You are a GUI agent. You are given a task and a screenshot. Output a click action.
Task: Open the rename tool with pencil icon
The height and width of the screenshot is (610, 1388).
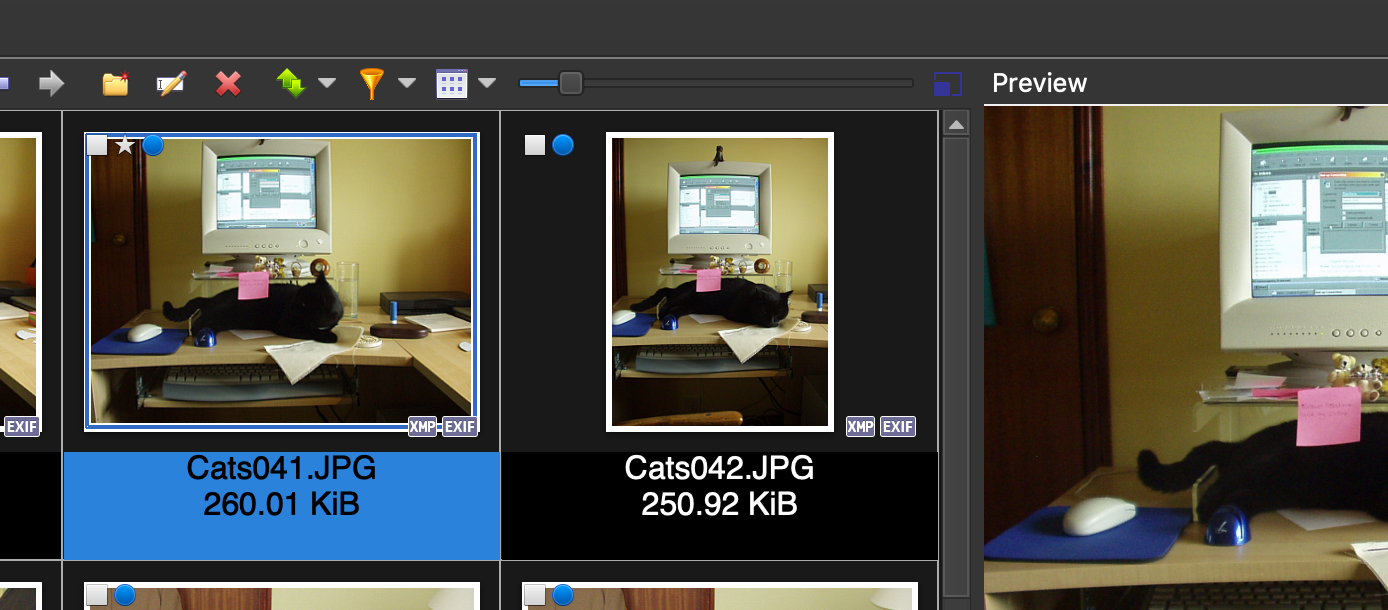pyautogui.click(x=172, y=83)
